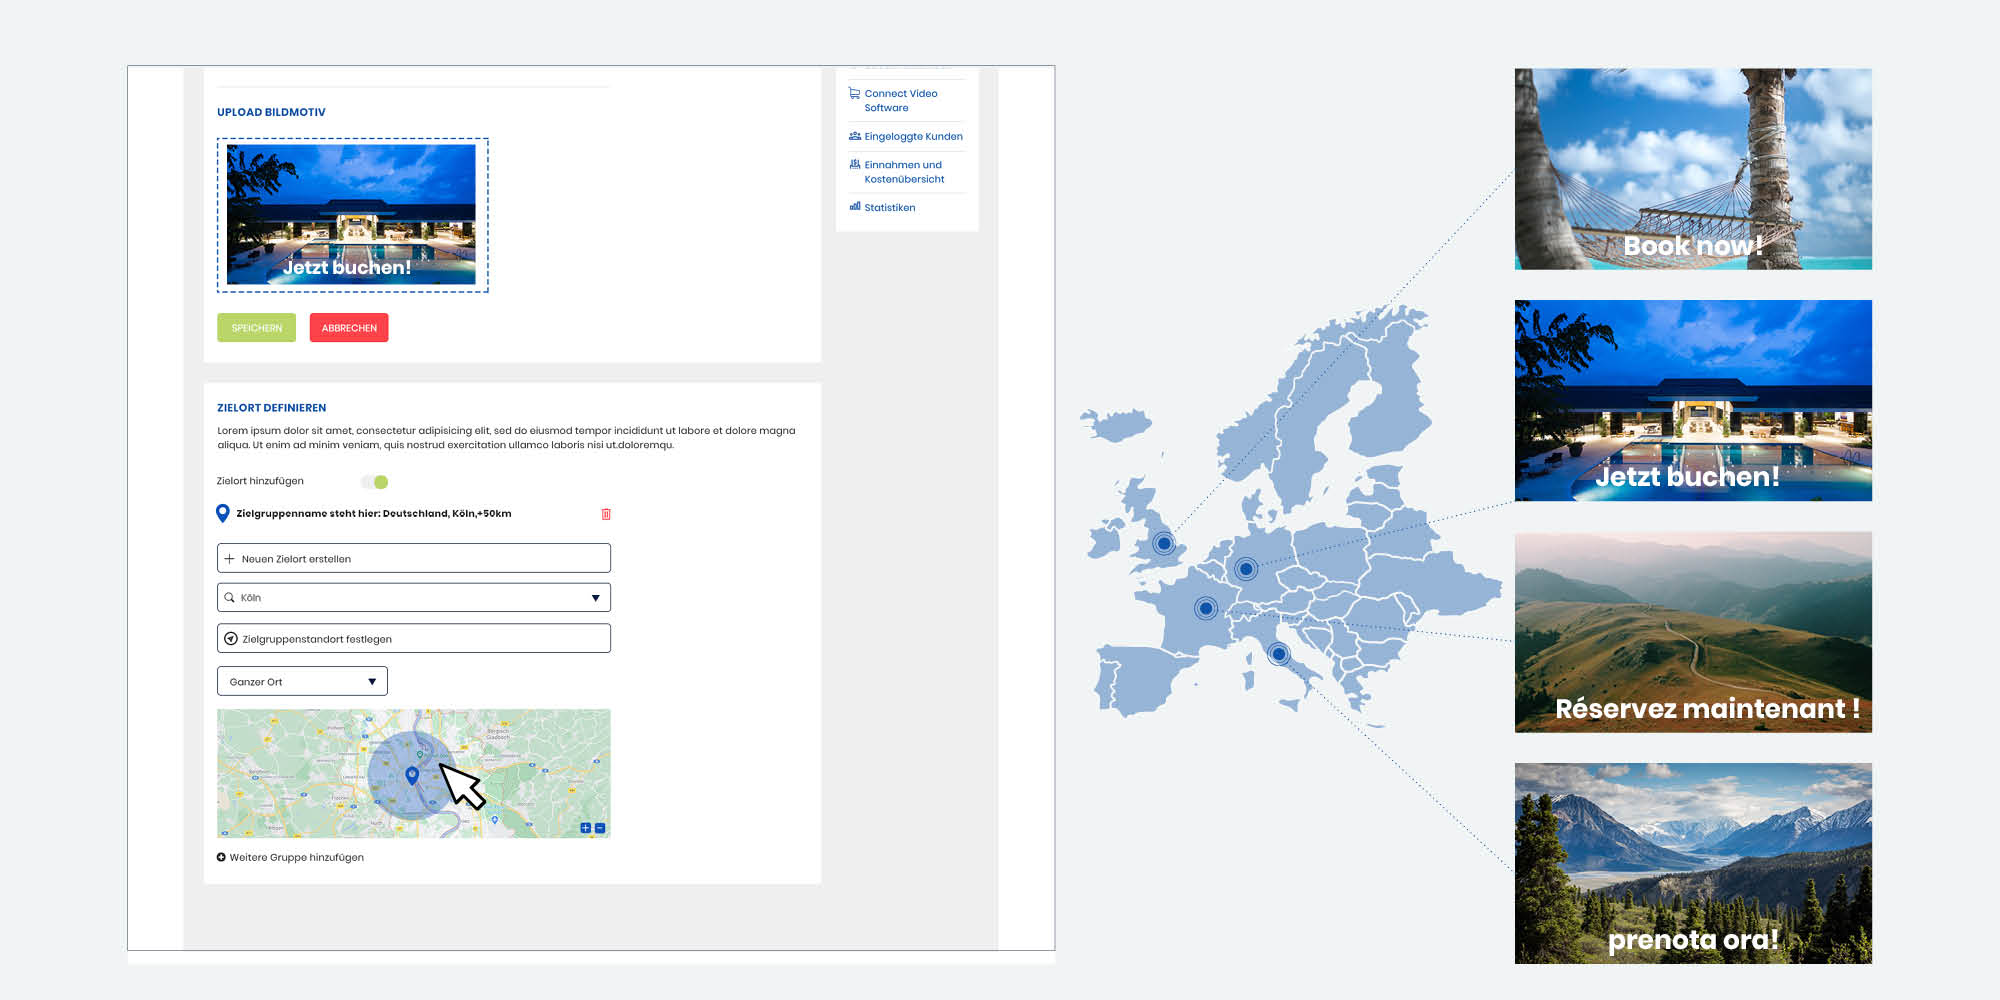Click the hotspot marker over Italy on Europe map
The width and height of the screenshot is (2000, 1000).
tap(1278, 654)
